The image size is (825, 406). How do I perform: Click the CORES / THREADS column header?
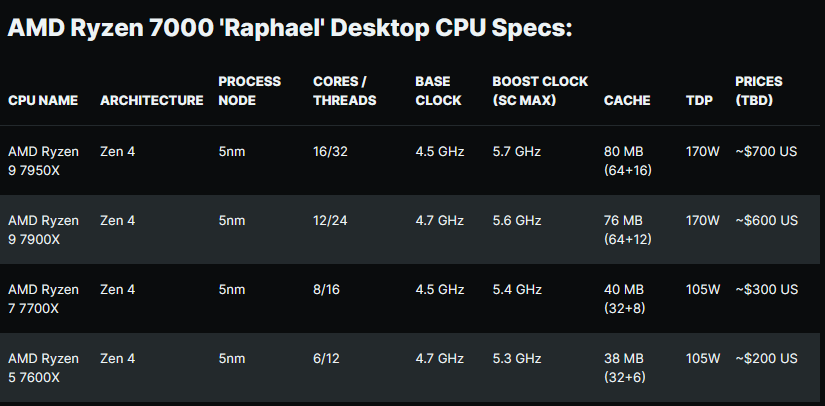345,91
